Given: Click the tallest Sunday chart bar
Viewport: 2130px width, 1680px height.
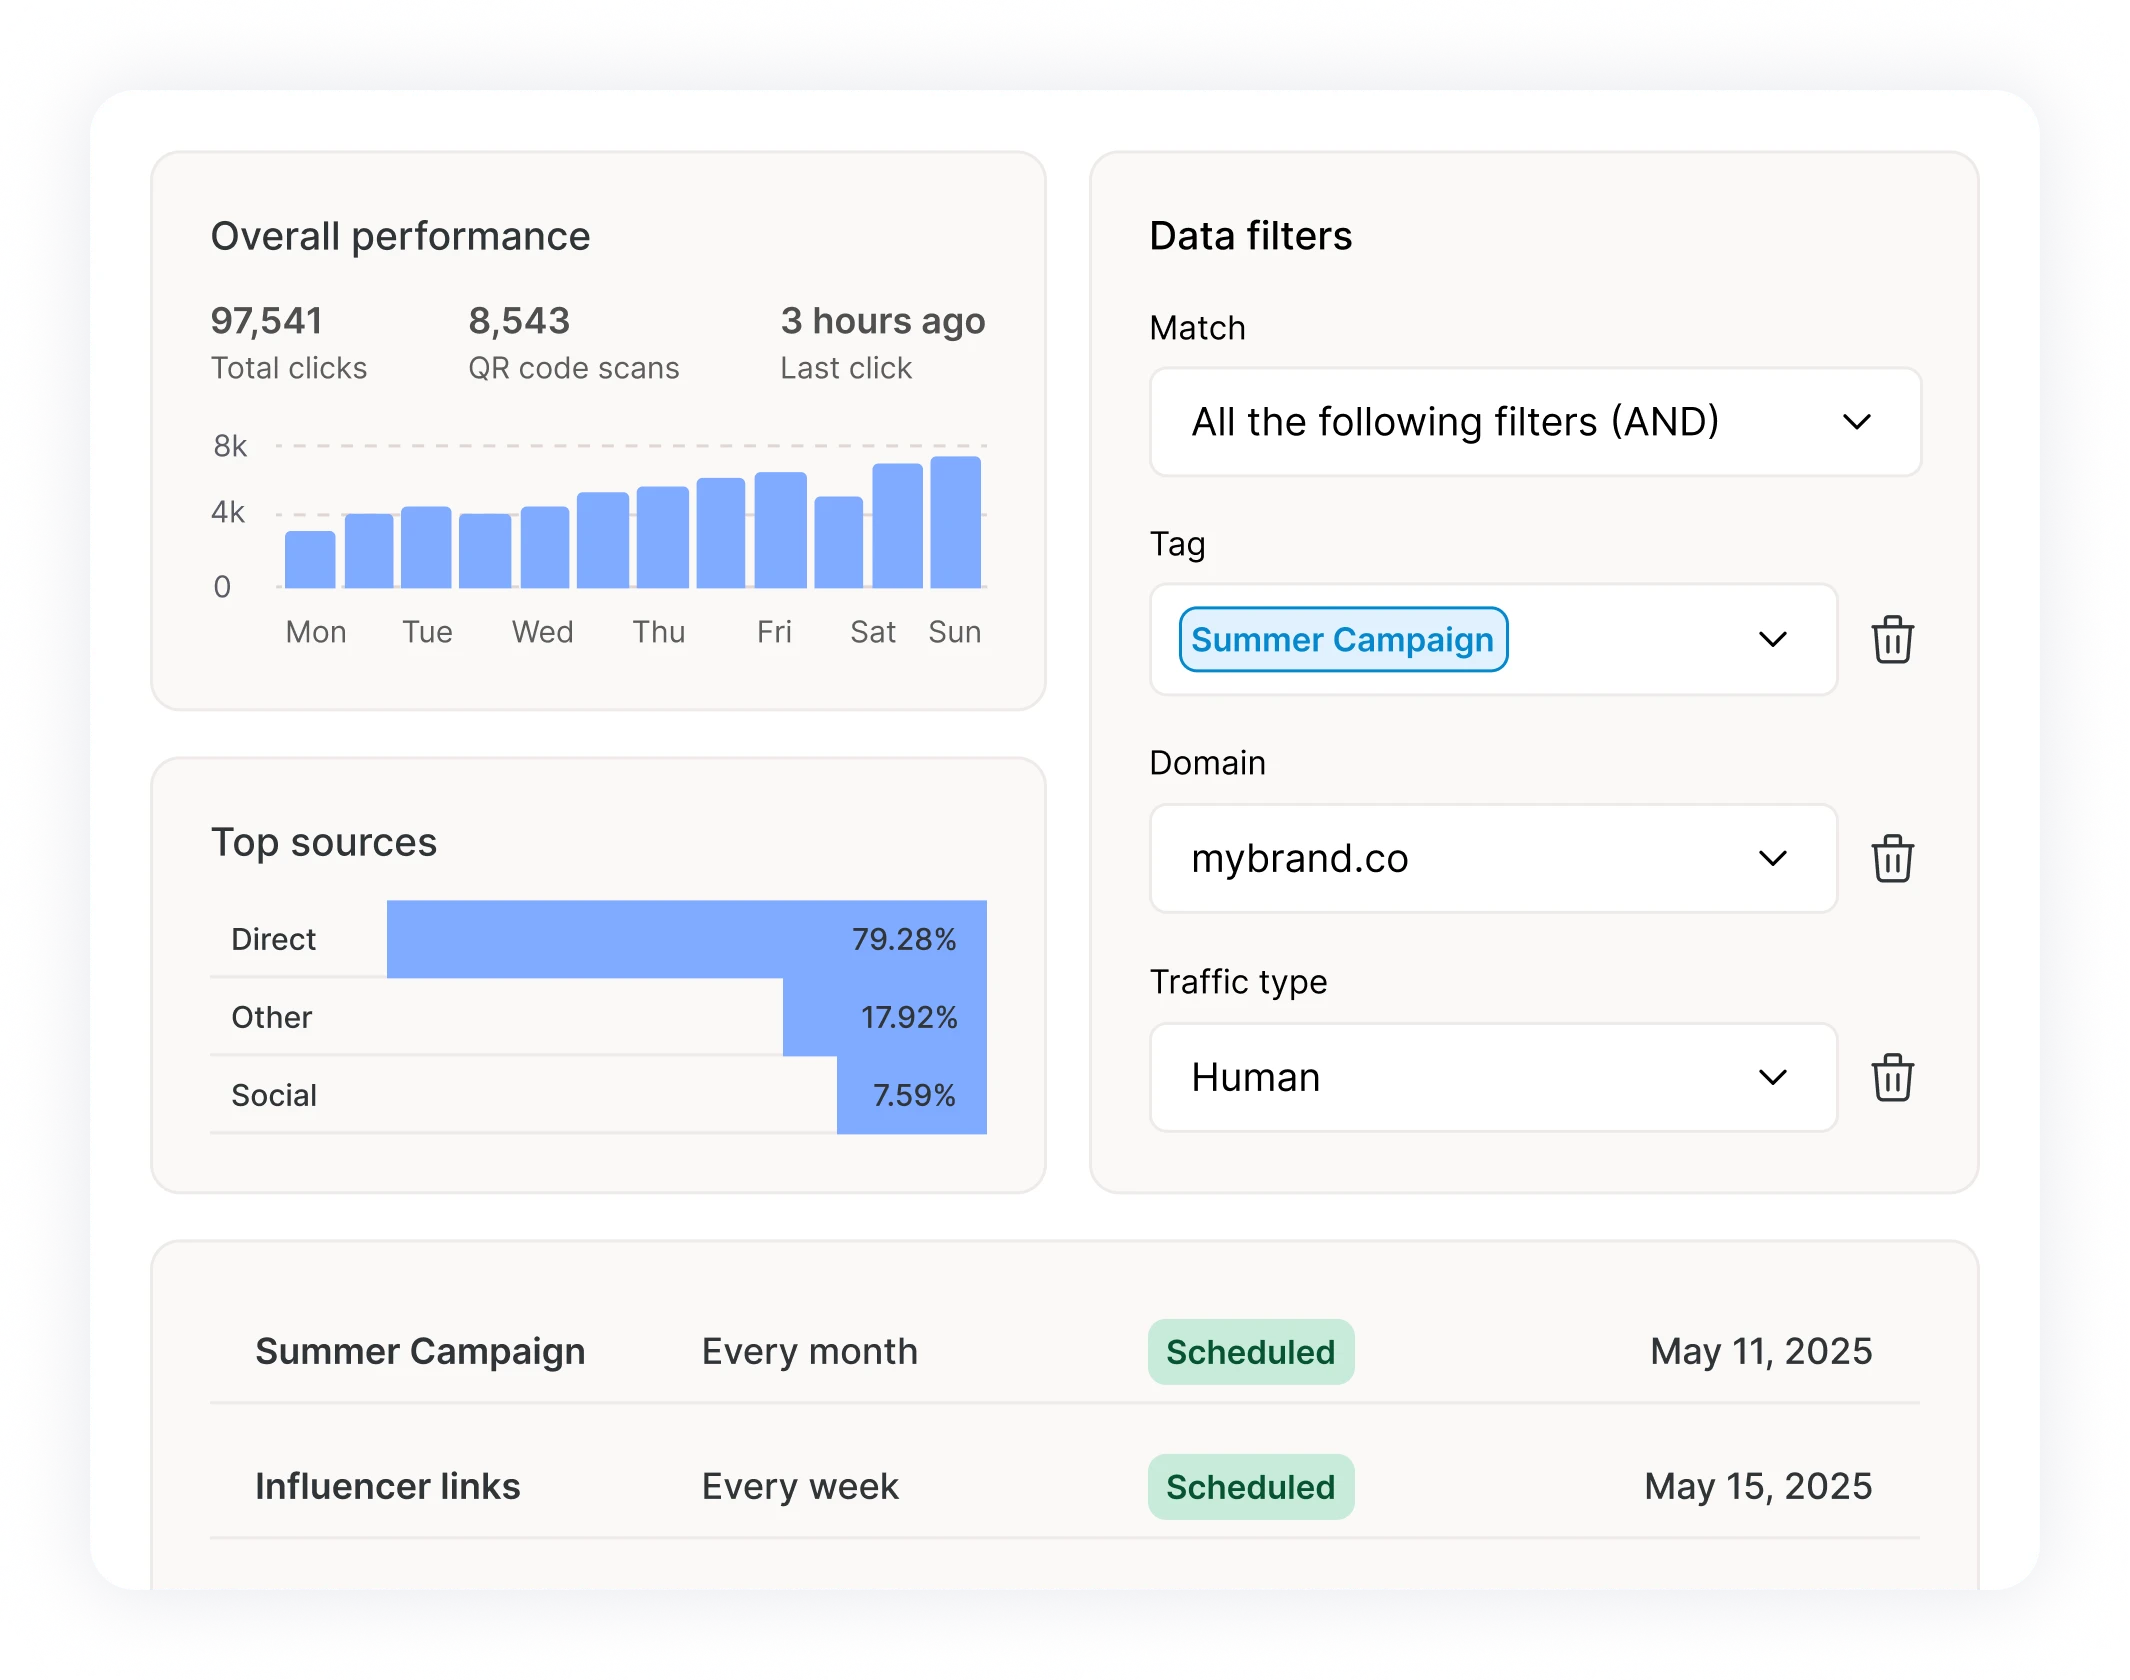Looking at the screenshot, I should [955, 522].
